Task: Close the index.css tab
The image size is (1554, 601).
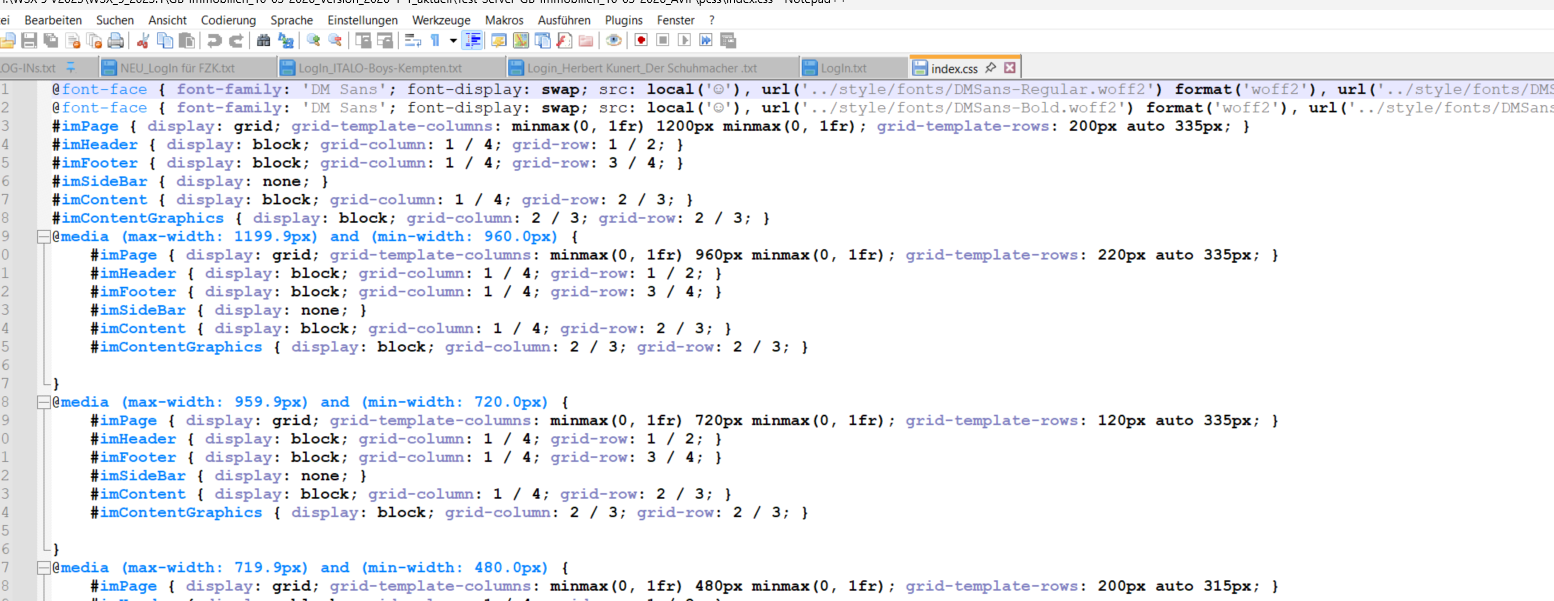Action: [x=1009, y=69]
